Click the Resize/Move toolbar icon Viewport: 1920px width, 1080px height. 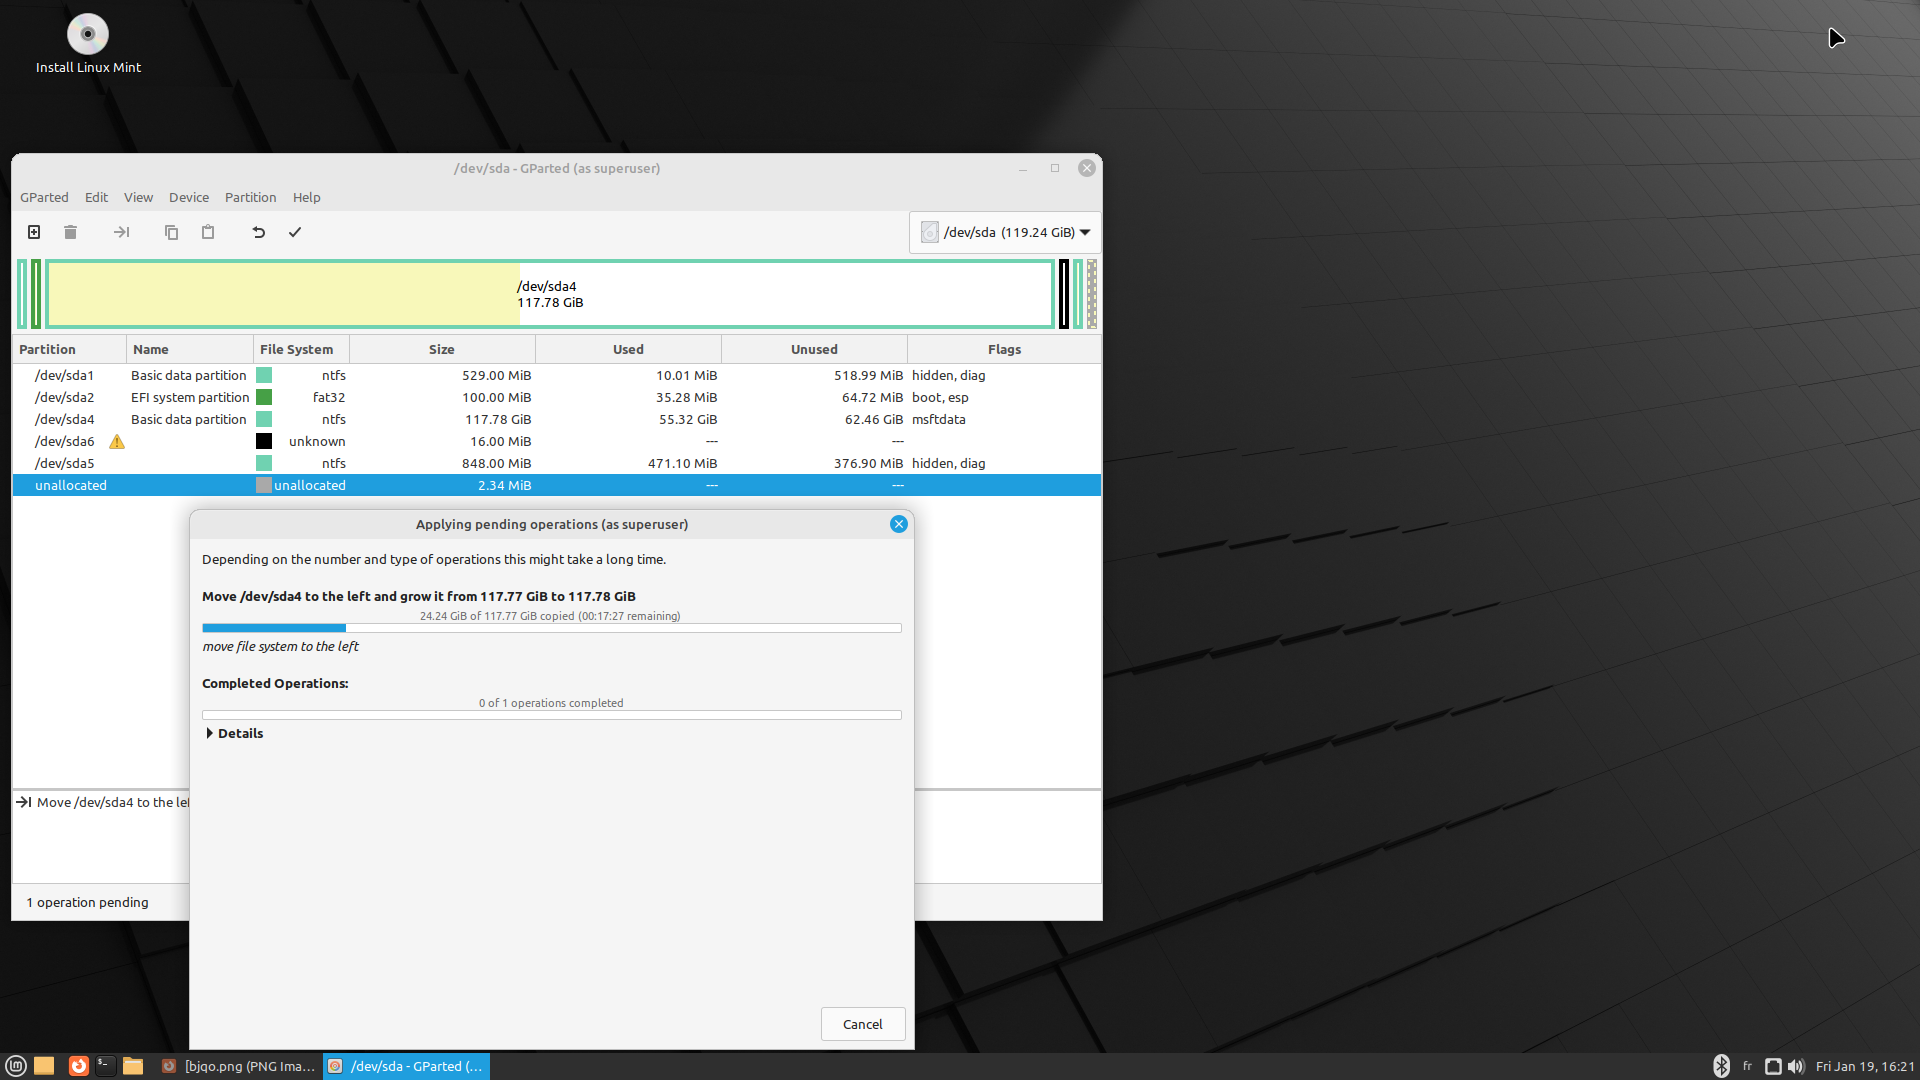click(121, 232)
